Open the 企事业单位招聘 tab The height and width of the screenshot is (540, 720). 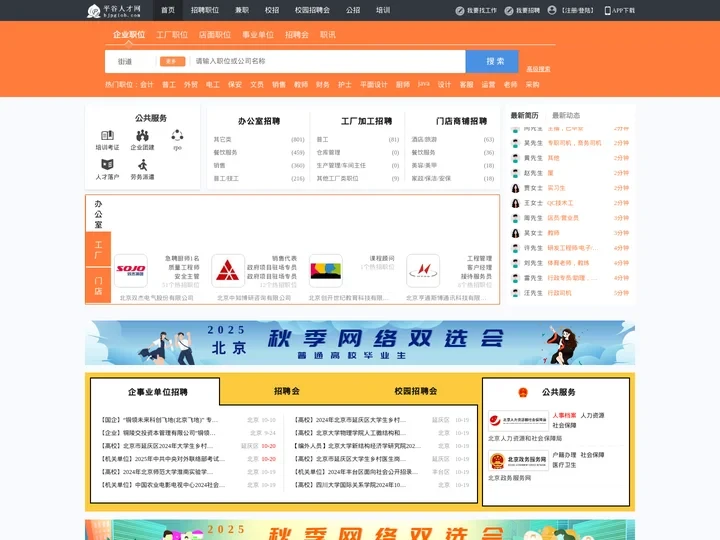tap(158, 392)
